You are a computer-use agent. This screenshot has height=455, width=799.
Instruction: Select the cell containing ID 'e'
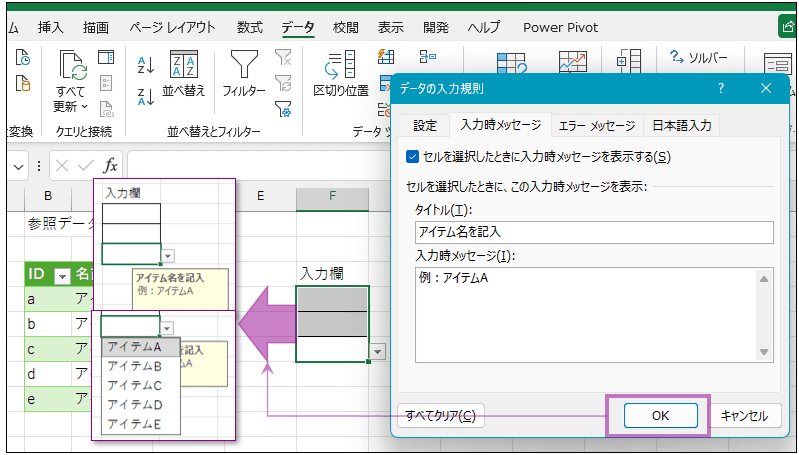tap(48, 399)
